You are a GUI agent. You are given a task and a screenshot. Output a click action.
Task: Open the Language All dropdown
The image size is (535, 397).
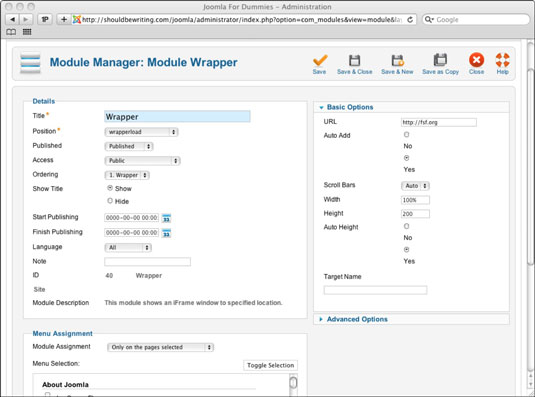coord(128,248)
